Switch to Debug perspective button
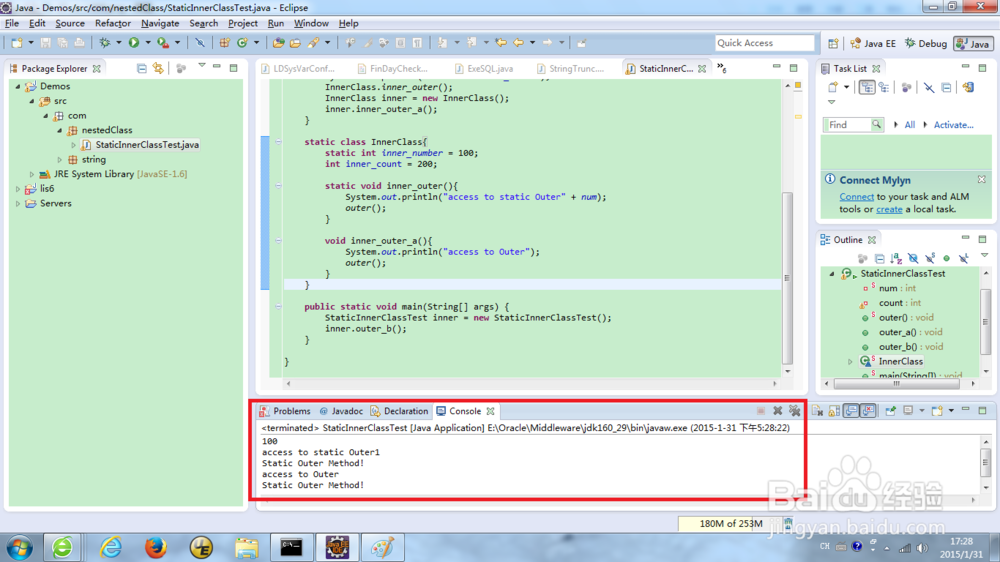This screenshot has width=1000, height=562. pyautogui.click(x=926, y=43)
